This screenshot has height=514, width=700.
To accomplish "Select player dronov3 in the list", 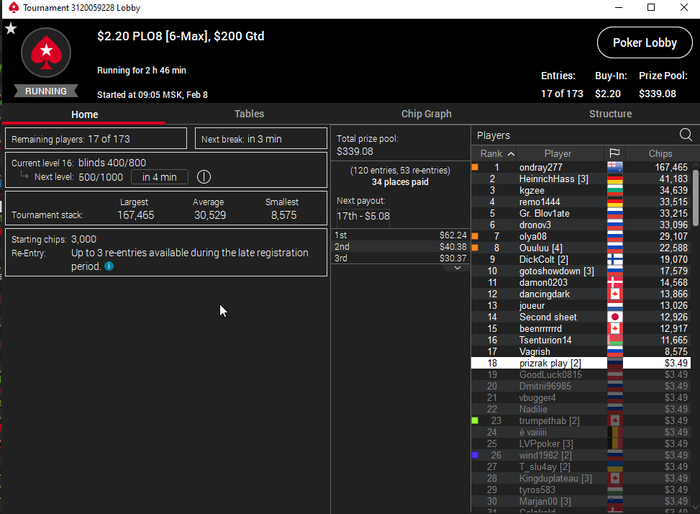I will 580,225.
